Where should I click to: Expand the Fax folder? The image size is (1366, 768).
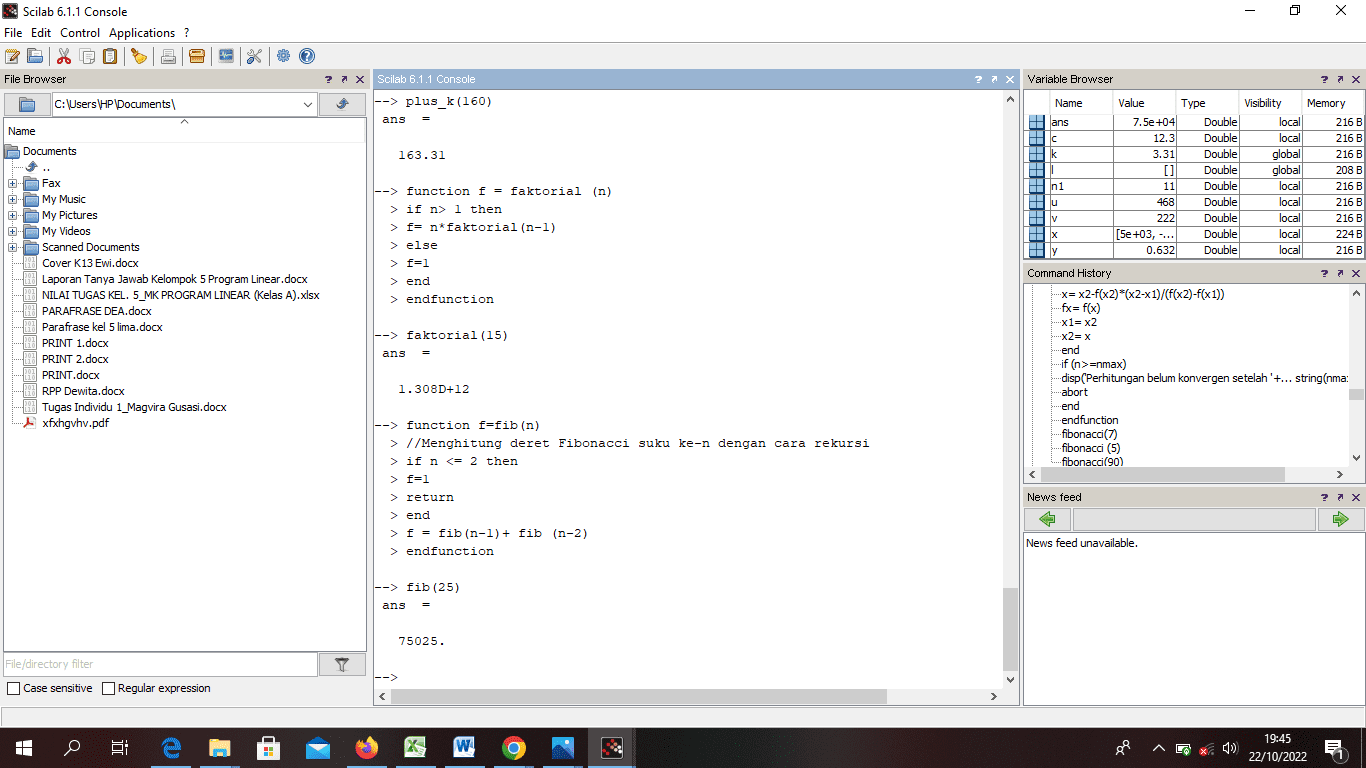(x=12, y=183)
